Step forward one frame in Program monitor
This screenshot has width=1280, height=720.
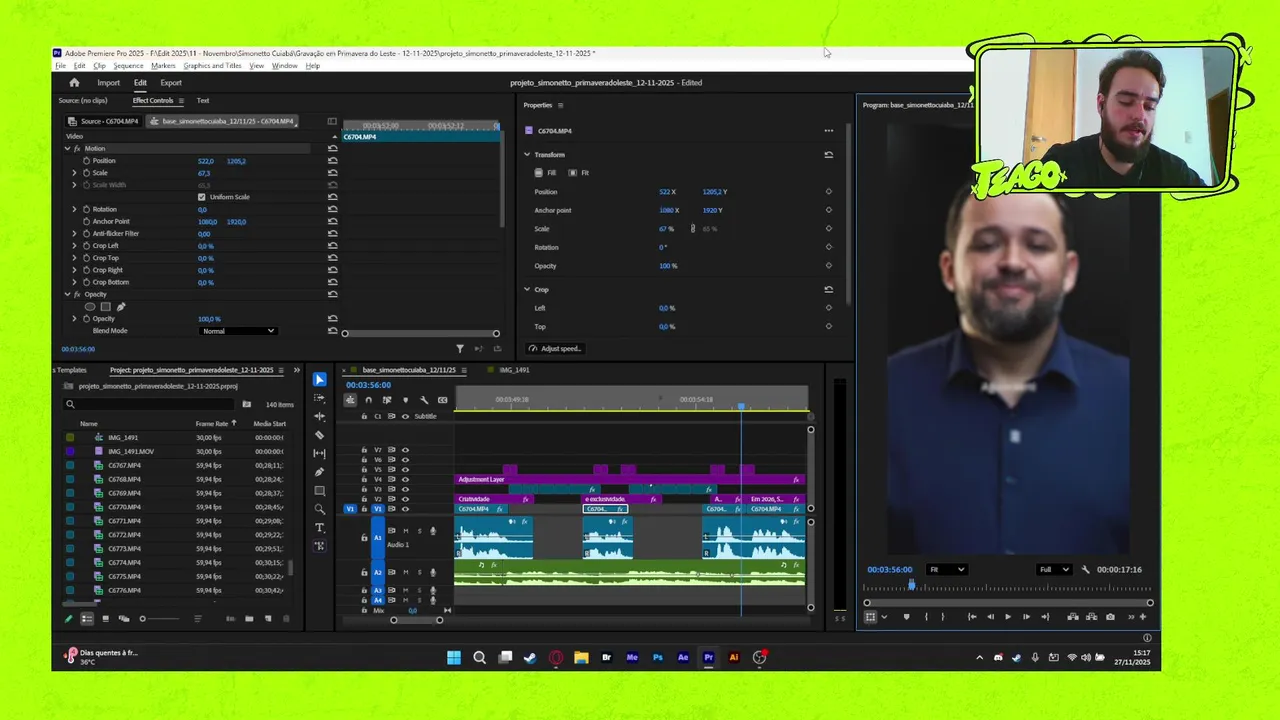point(1026,617)
